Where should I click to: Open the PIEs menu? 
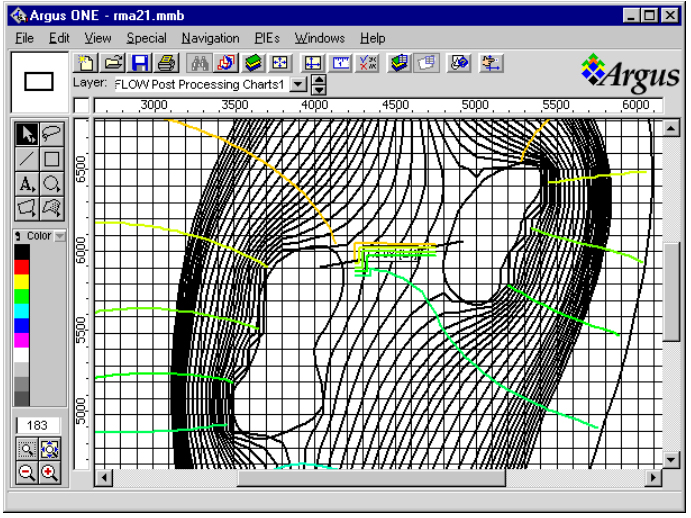267,38
